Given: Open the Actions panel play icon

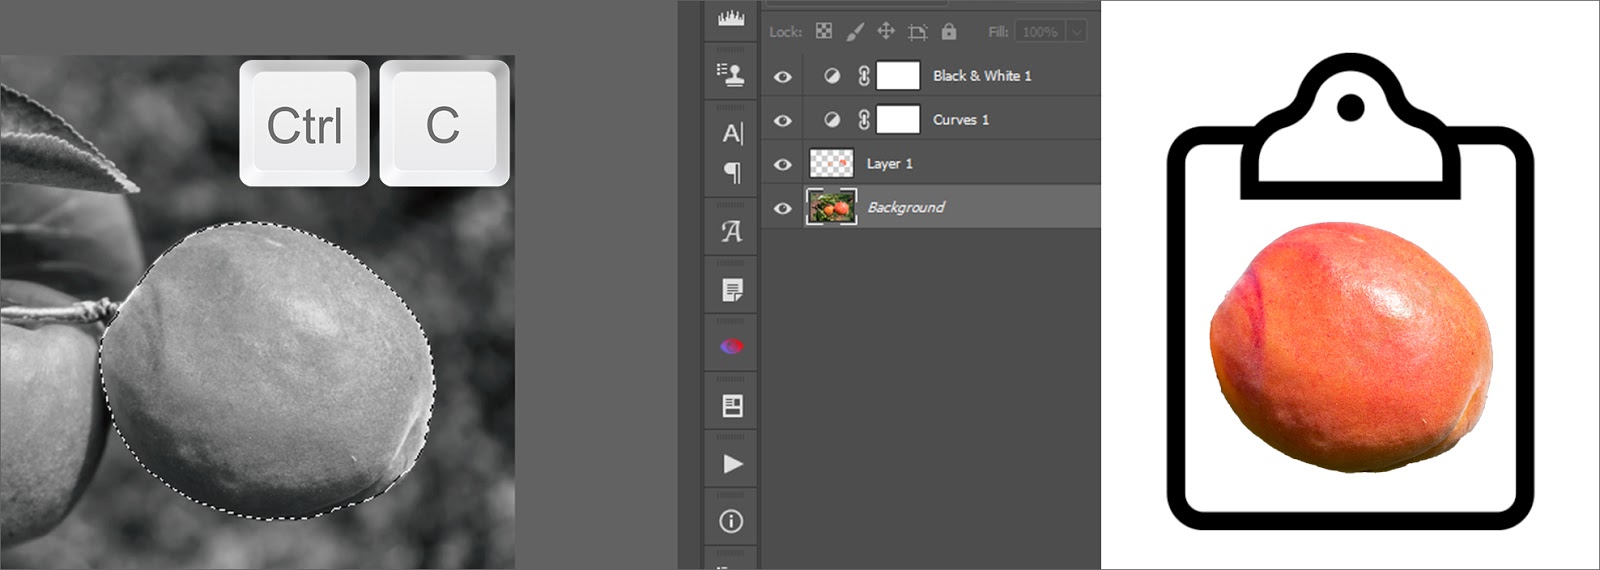Looking at the screenshot, I should click(732, 464).
